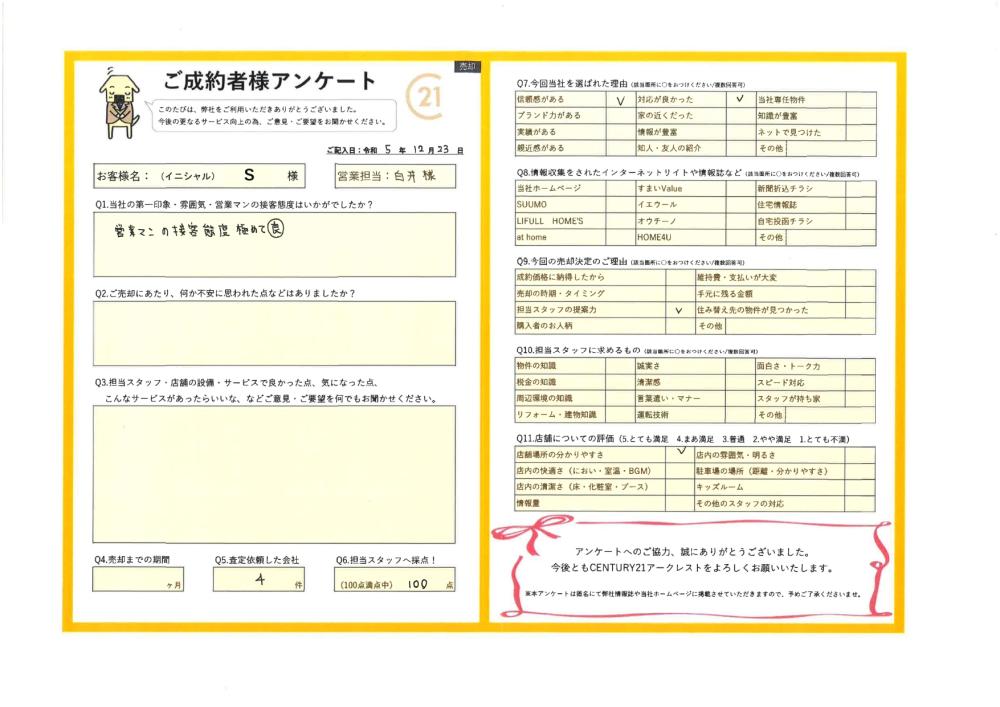The image size is (1000, 707).
Task: Mark the 店舗場所の分かりやすさ rating box
Action: point(679,454)
